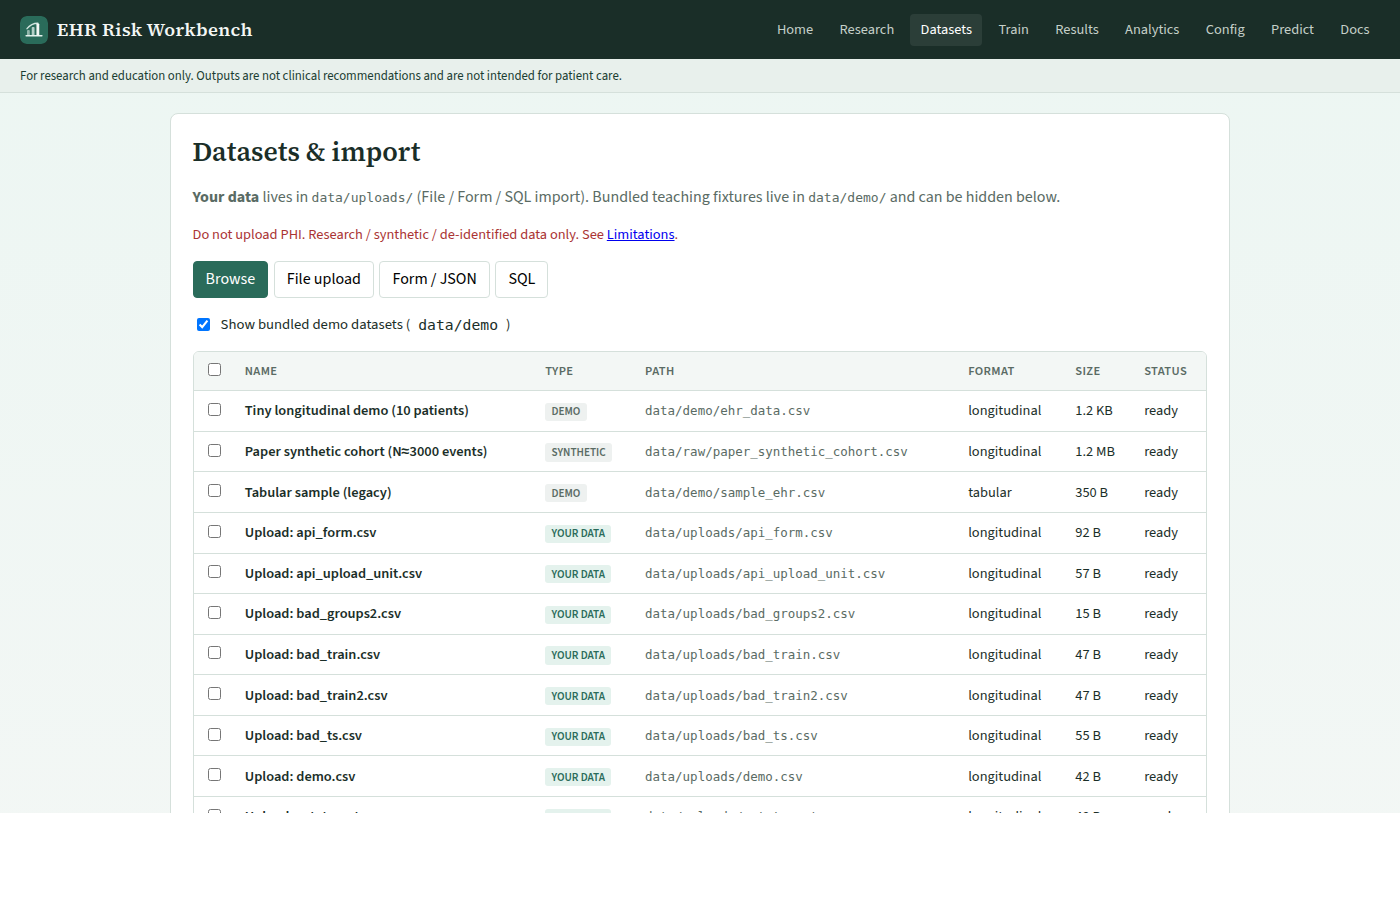Check the api_upload_unit.csv row checkbox
1400x900 pixels.
tap(214, 572)
